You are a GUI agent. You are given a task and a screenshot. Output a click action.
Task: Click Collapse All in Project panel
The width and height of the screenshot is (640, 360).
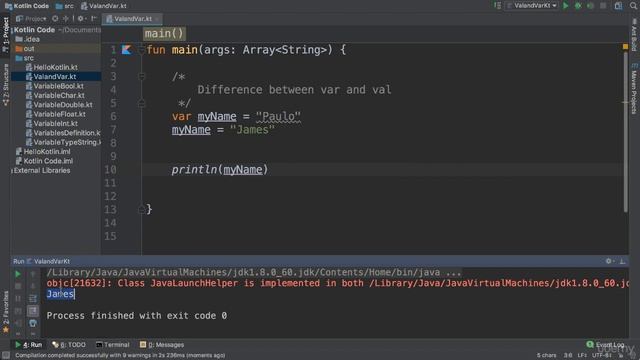pyautogui.click(x=66, y=19)
